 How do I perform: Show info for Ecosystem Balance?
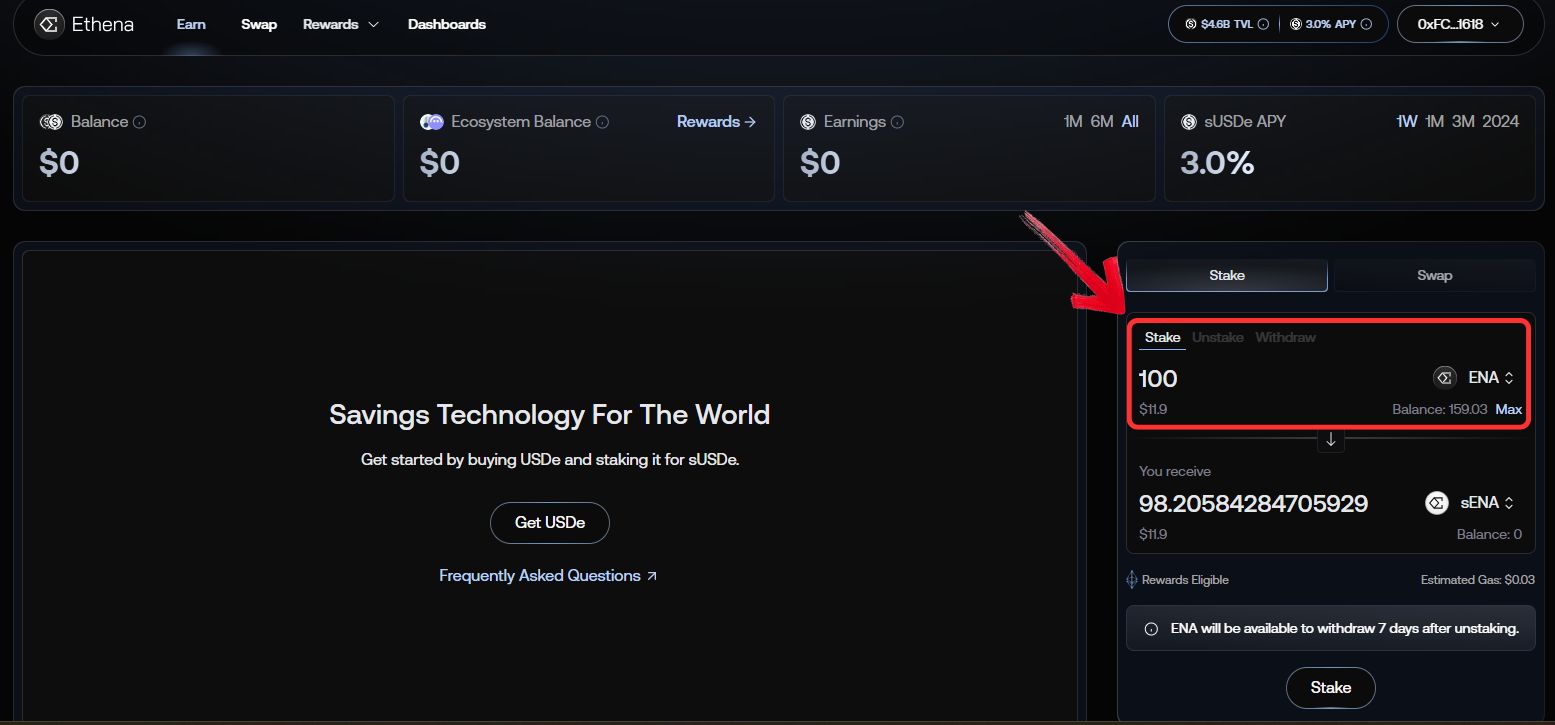pyautogui.click(x=603, y=122)
